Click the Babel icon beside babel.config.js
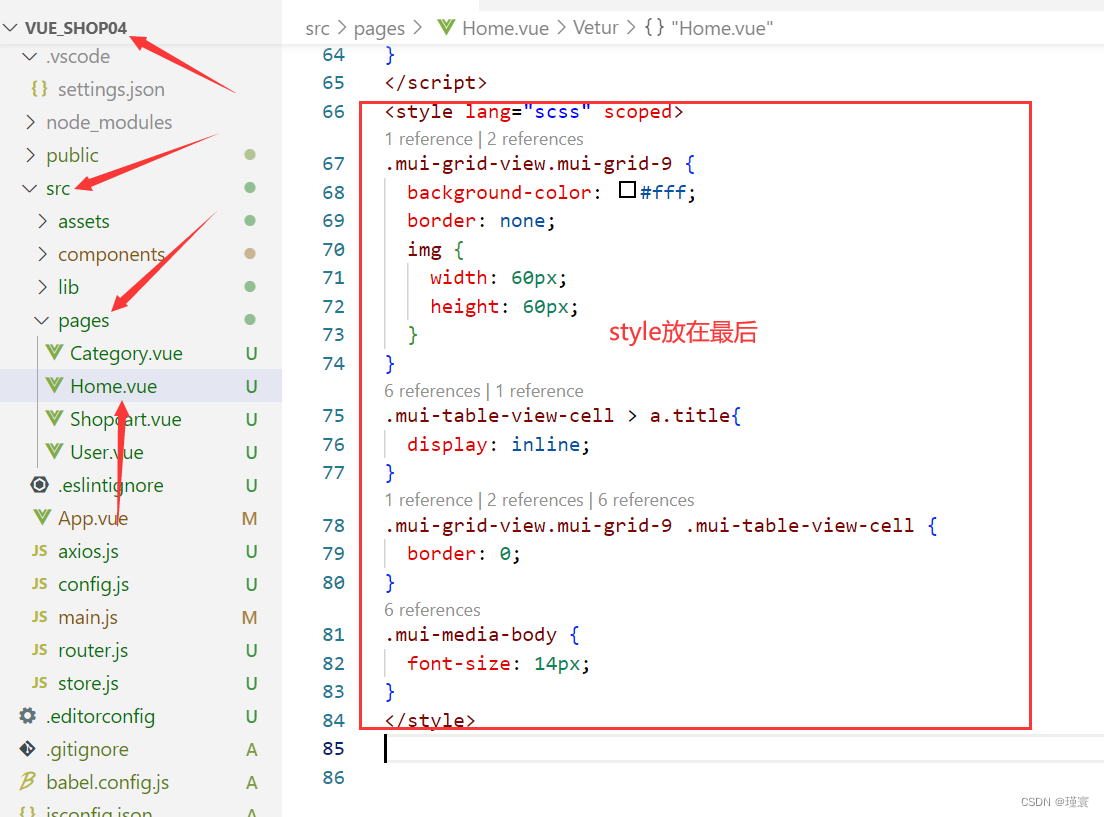This screenshot has height=817, width=1104. [27, 781]
